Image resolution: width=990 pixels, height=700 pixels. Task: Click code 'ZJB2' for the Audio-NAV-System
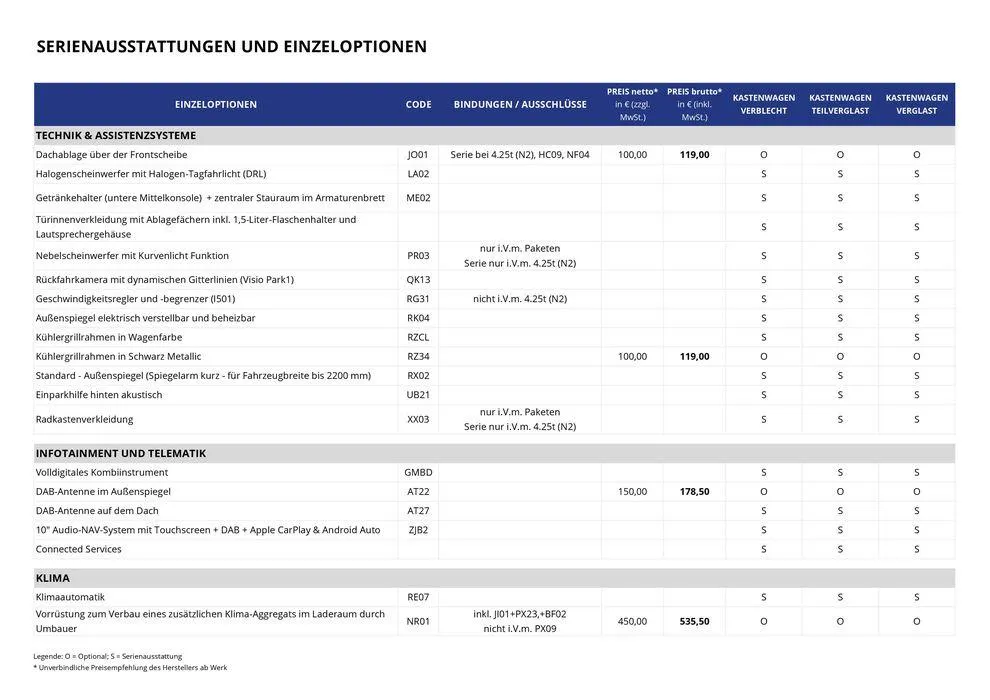pos(418,531)
